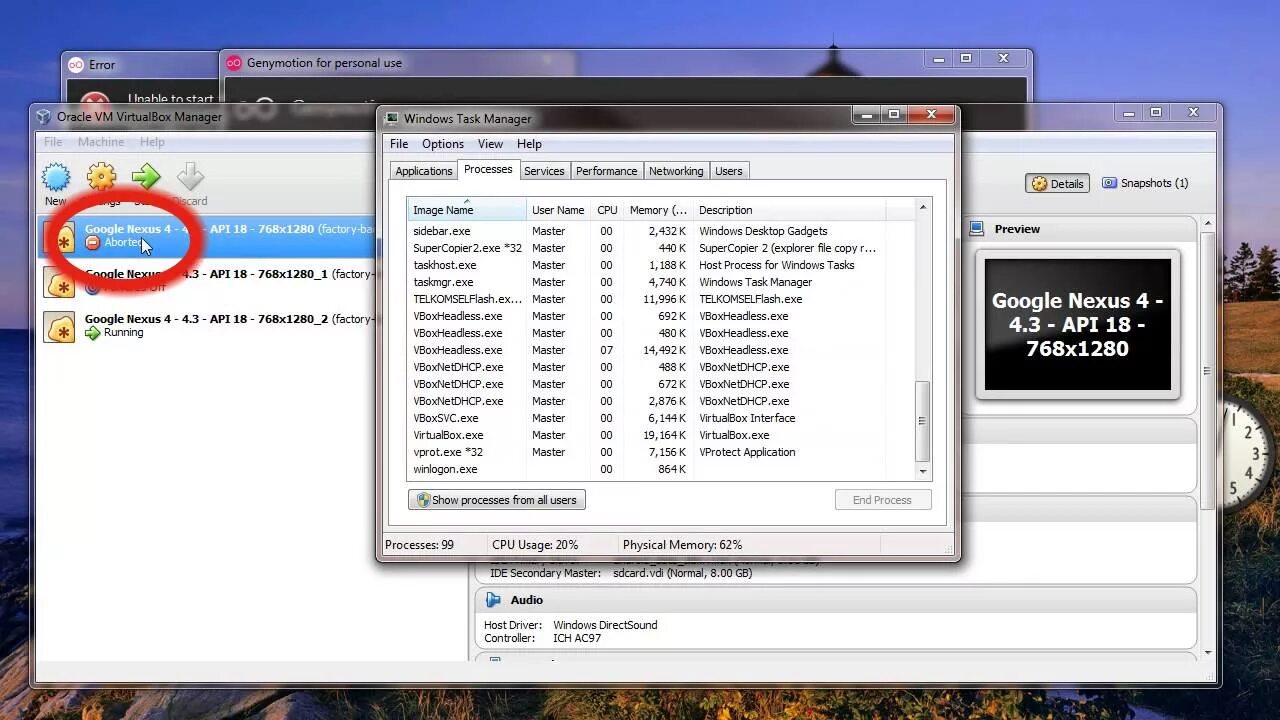Select VBoxSVC.exe process row

[661, 418]
